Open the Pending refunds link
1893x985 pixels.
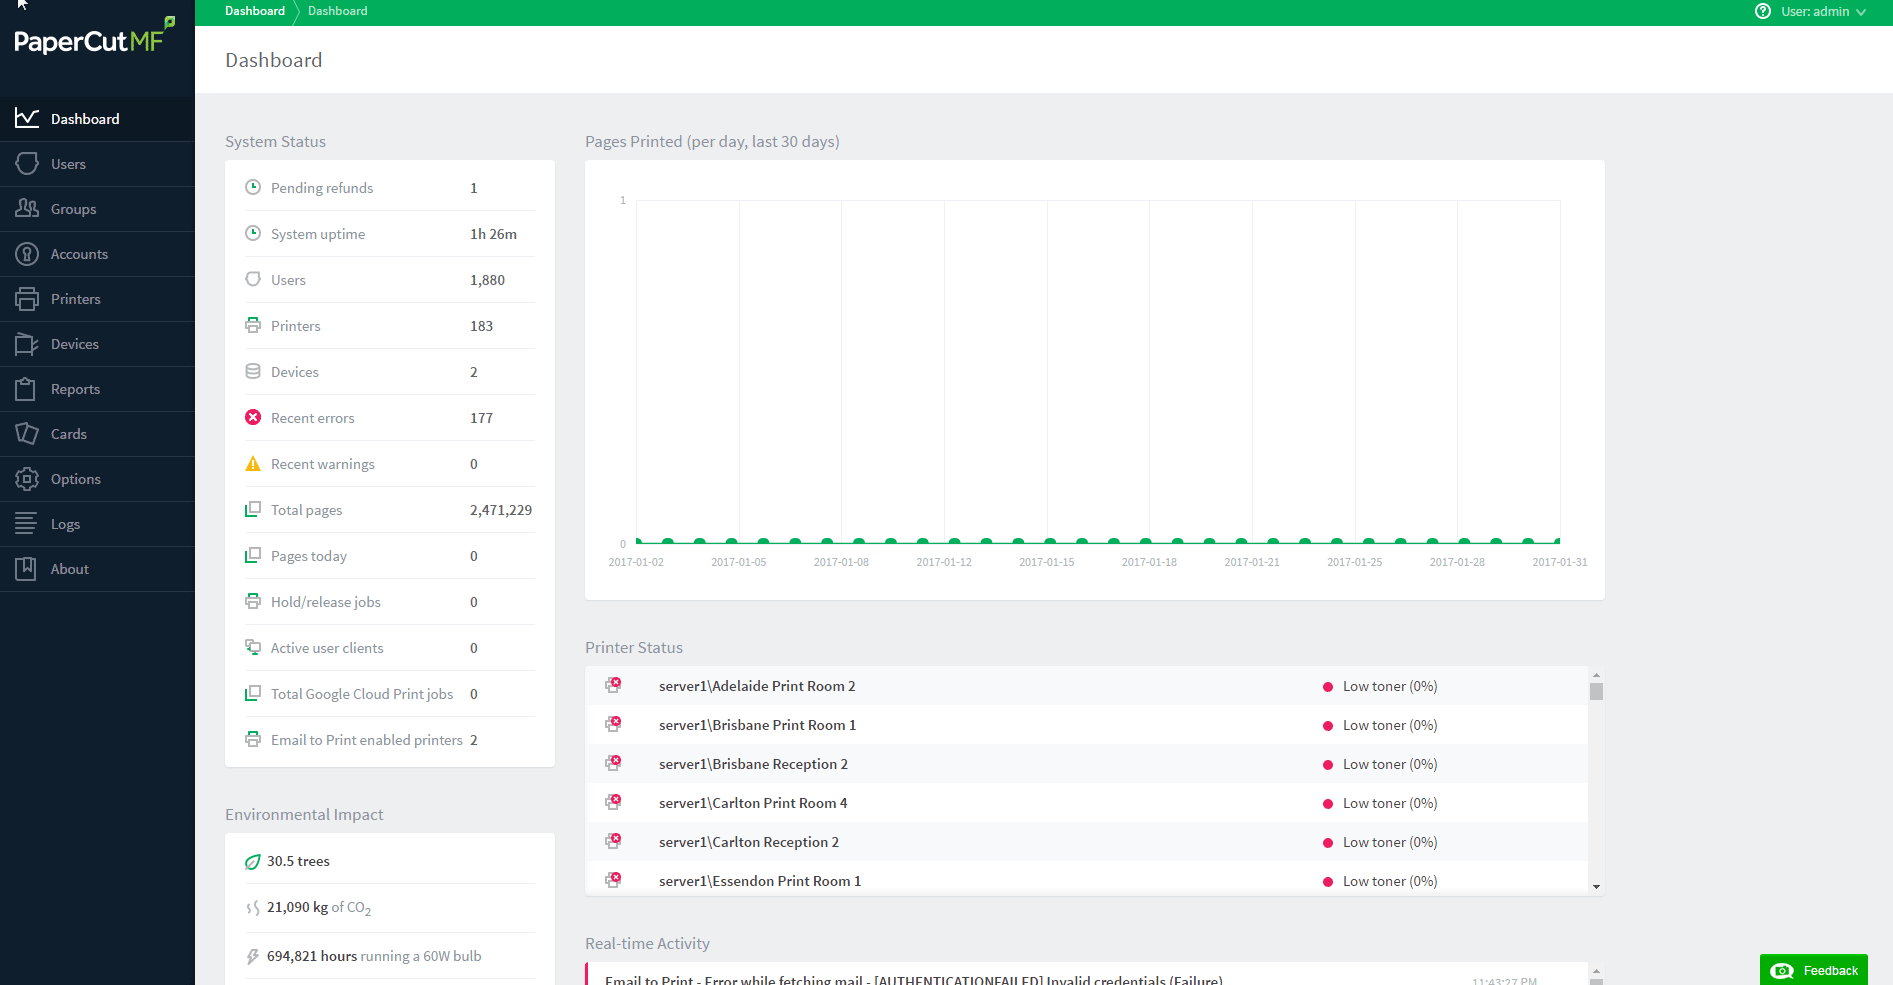[x=322, y=188]
